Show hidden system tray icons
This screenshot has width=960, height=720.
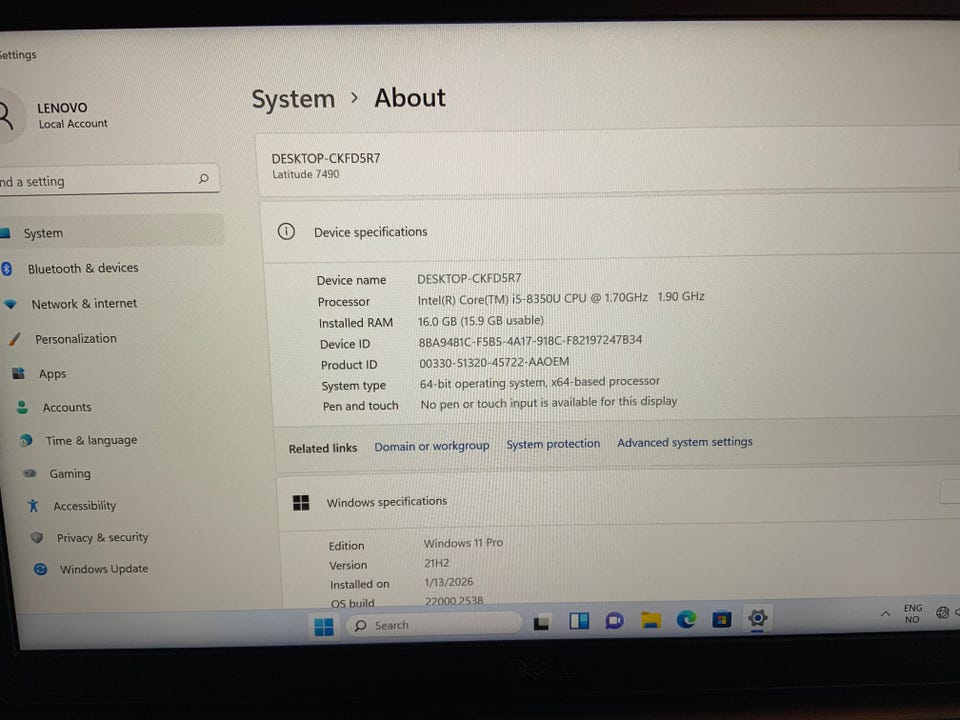coord(885,613)
